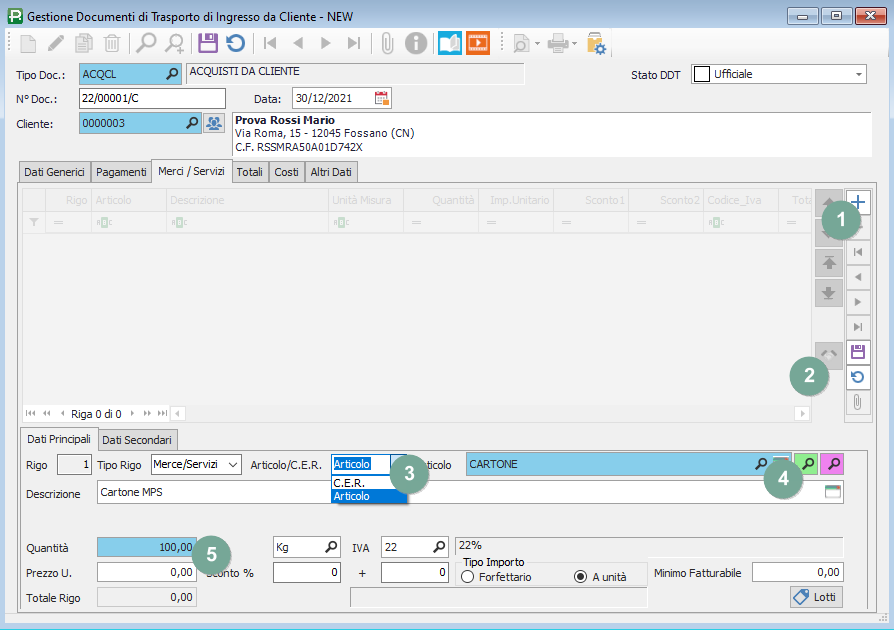Click the Lotti button
894x630 pixels.
[x=816, y=597]
